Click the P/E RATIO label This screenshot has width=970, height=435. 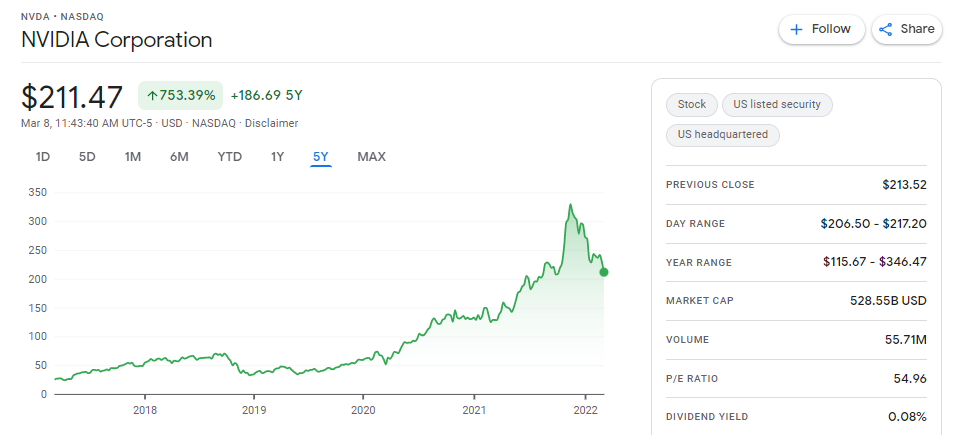click(x=692, y=379)
